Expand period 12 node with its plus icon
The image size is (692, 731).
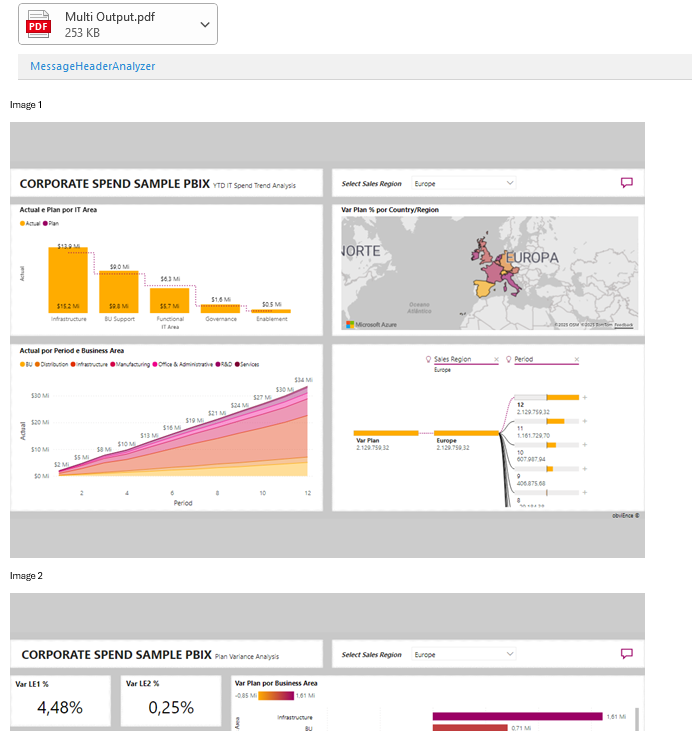click(x=585, y=398)
